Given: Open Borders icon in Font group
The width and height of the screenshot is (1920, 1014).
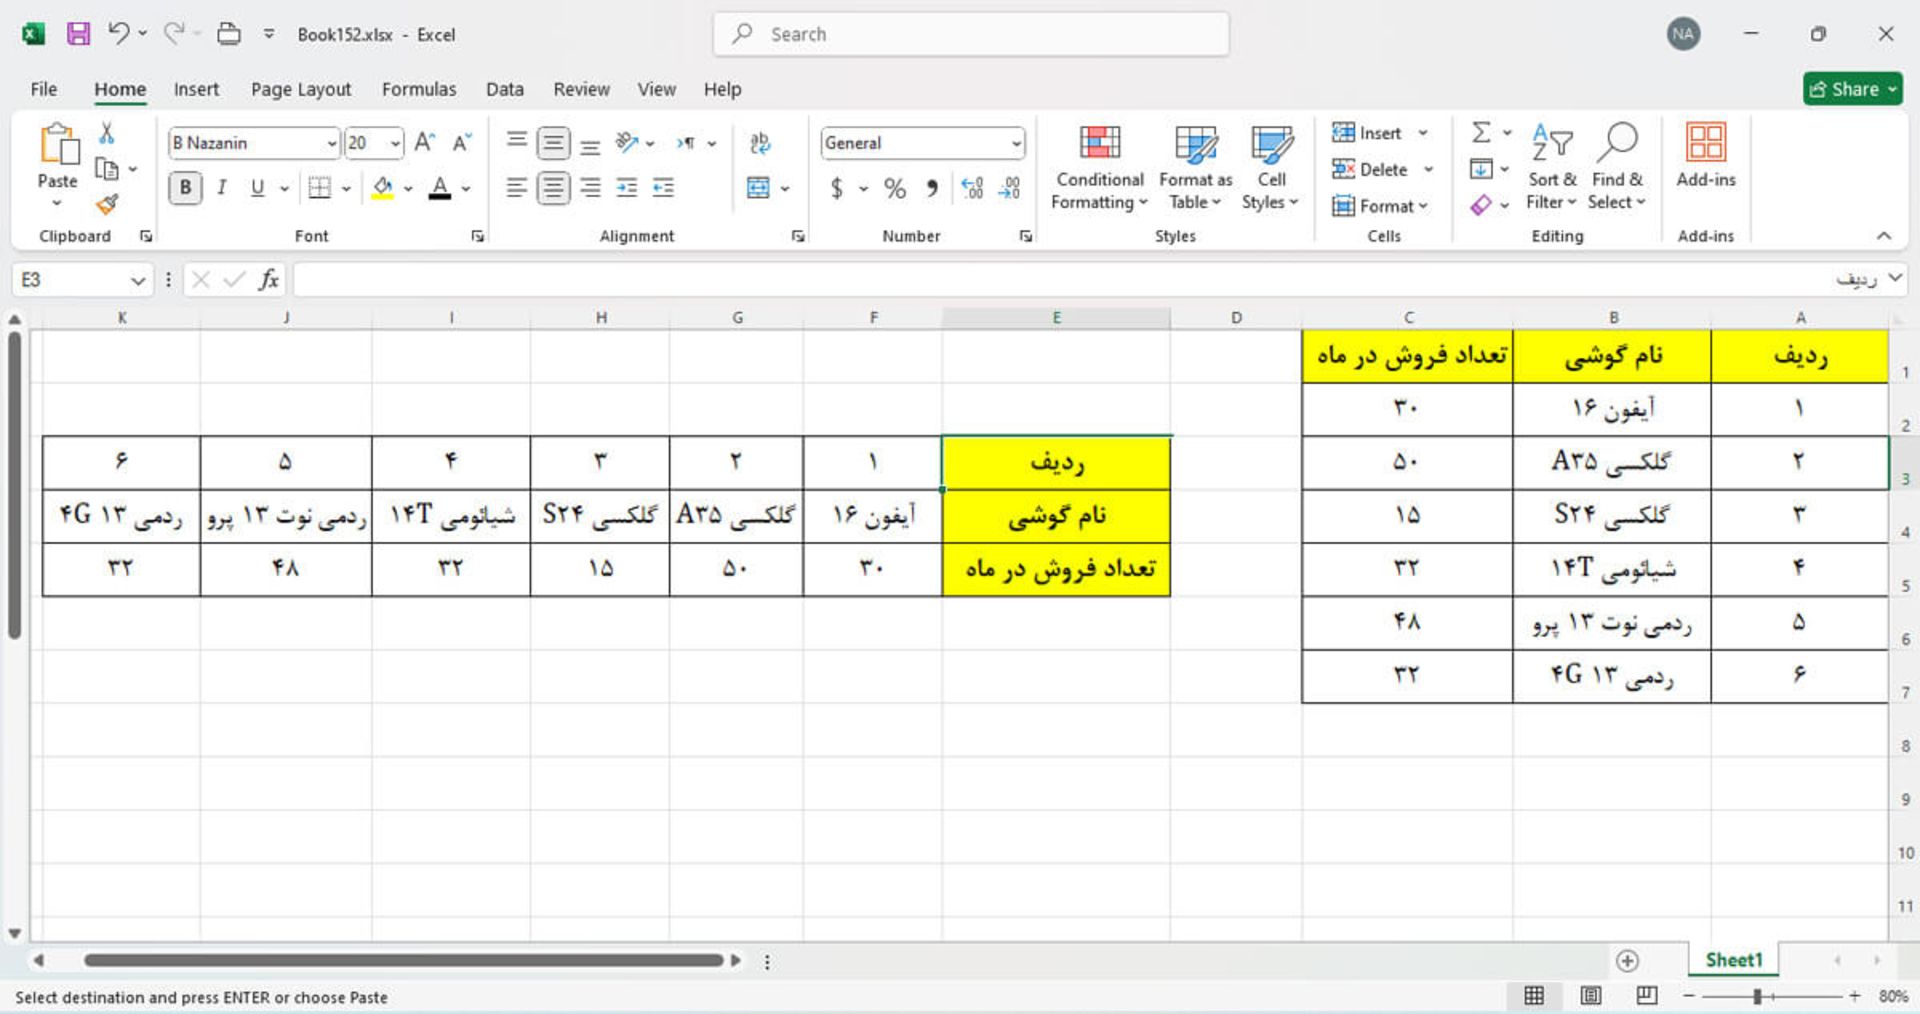Looking at the screenshot, I should pos(319,188).
